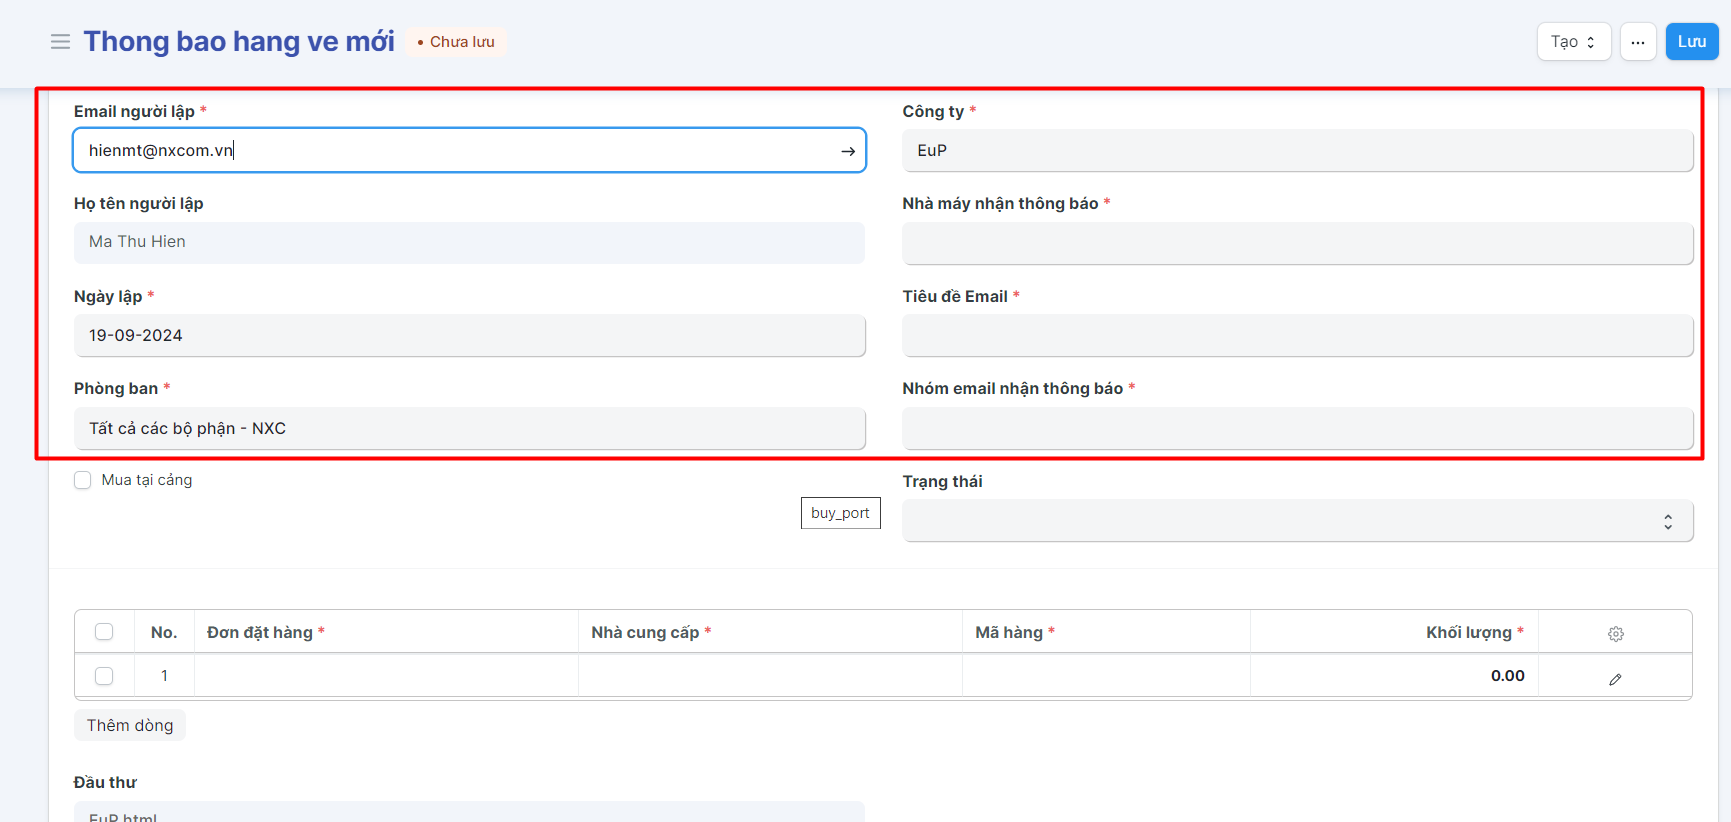Viewport: 1731px width, 822px height.
Task: Click the arrow icon in email field
Action: (x=847, y=151)
